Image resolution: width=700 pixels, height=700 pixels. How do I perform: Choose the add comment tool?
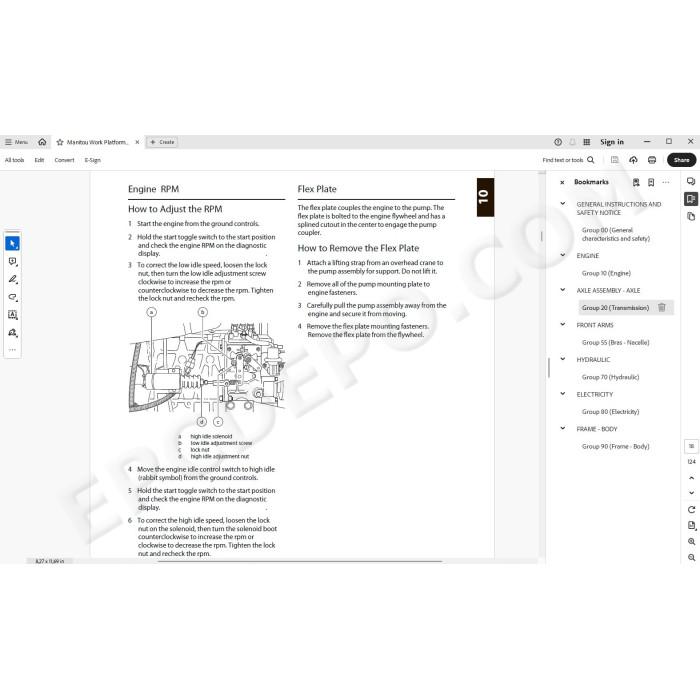12,261
